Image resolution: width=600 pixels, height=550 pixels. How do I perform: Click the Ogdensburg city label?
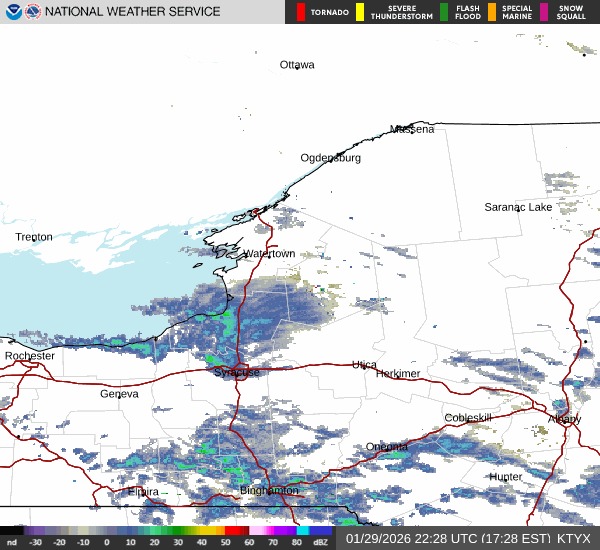click(331, 158)
